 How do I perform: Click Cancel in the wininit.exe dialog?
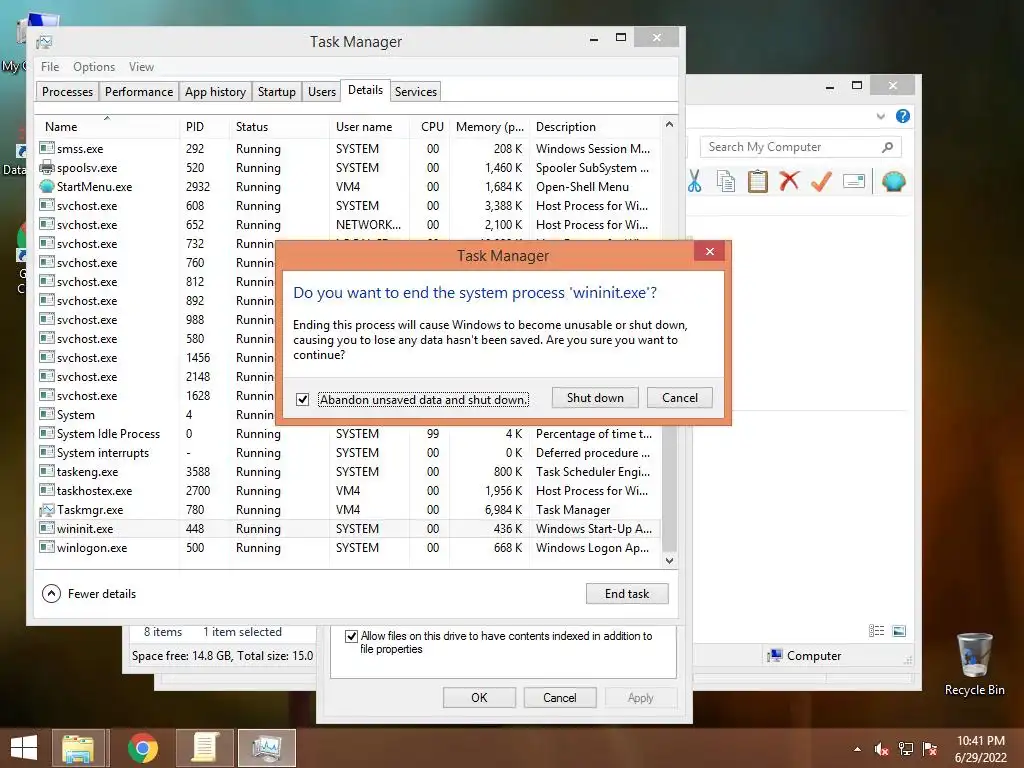[x=680, y=398]
